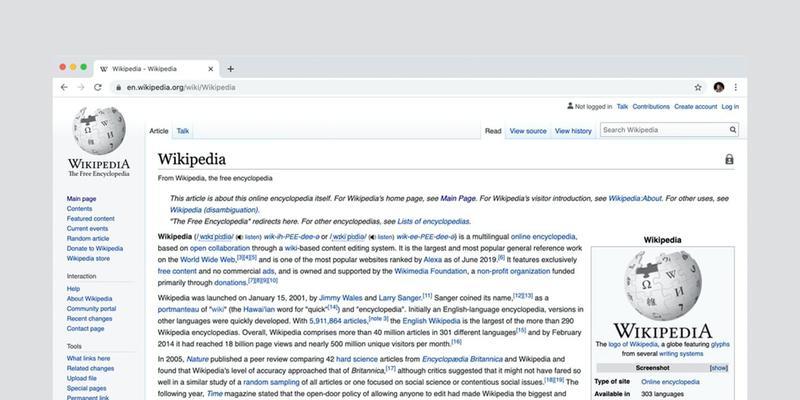The image size is (800, 400).
Task: Expand the Screenshot section with show
Action: 718,368
